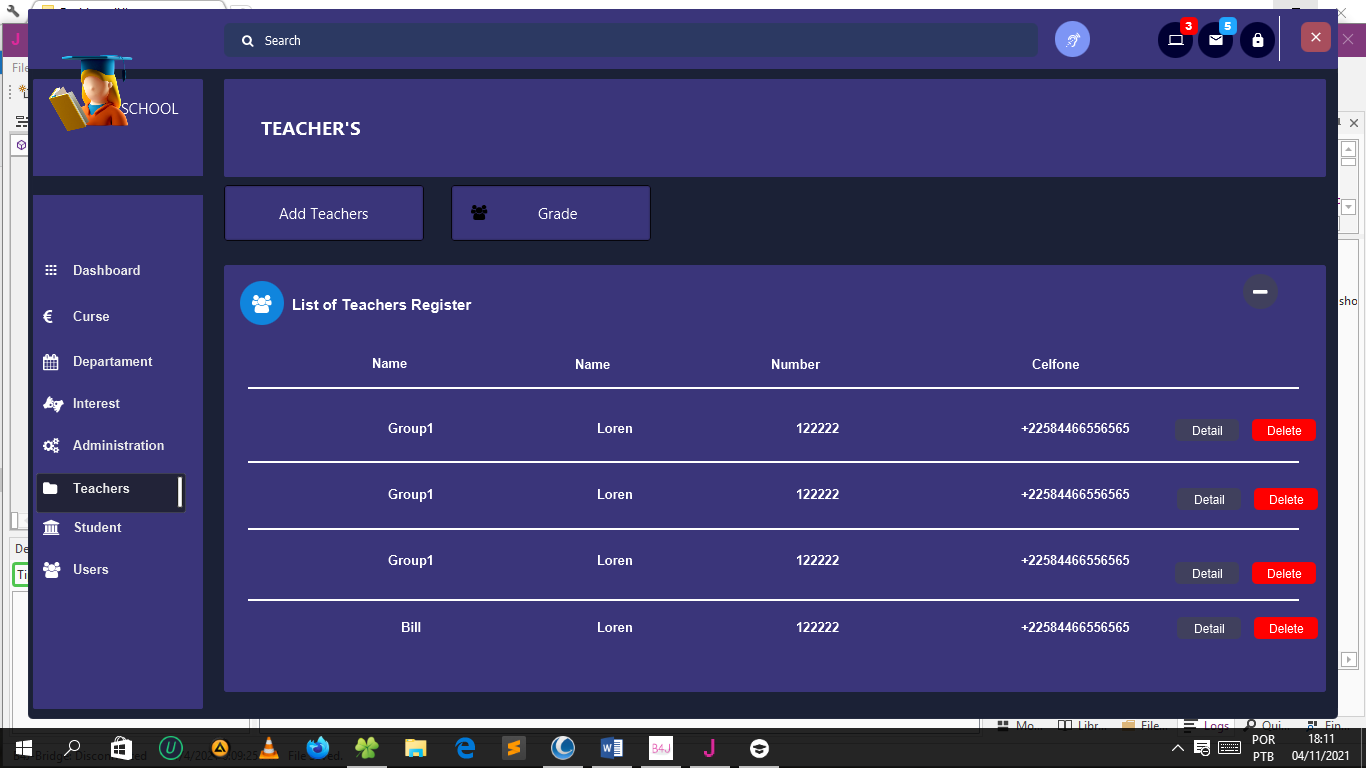Click the blue teachers group icon beside list title
This screenshot has height=768, width=1366.
point(262,303)
